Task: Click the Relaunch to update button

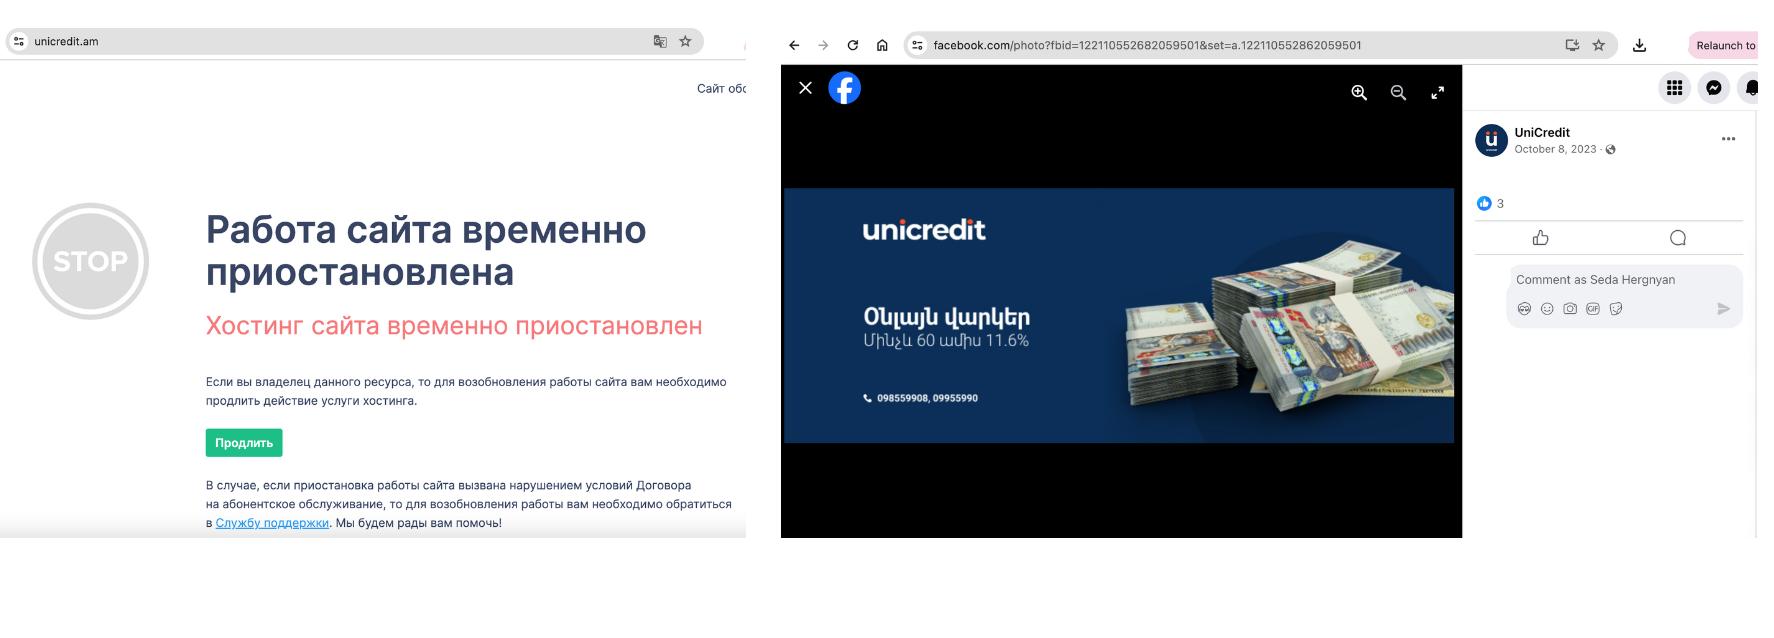Action: [1724, 45]
